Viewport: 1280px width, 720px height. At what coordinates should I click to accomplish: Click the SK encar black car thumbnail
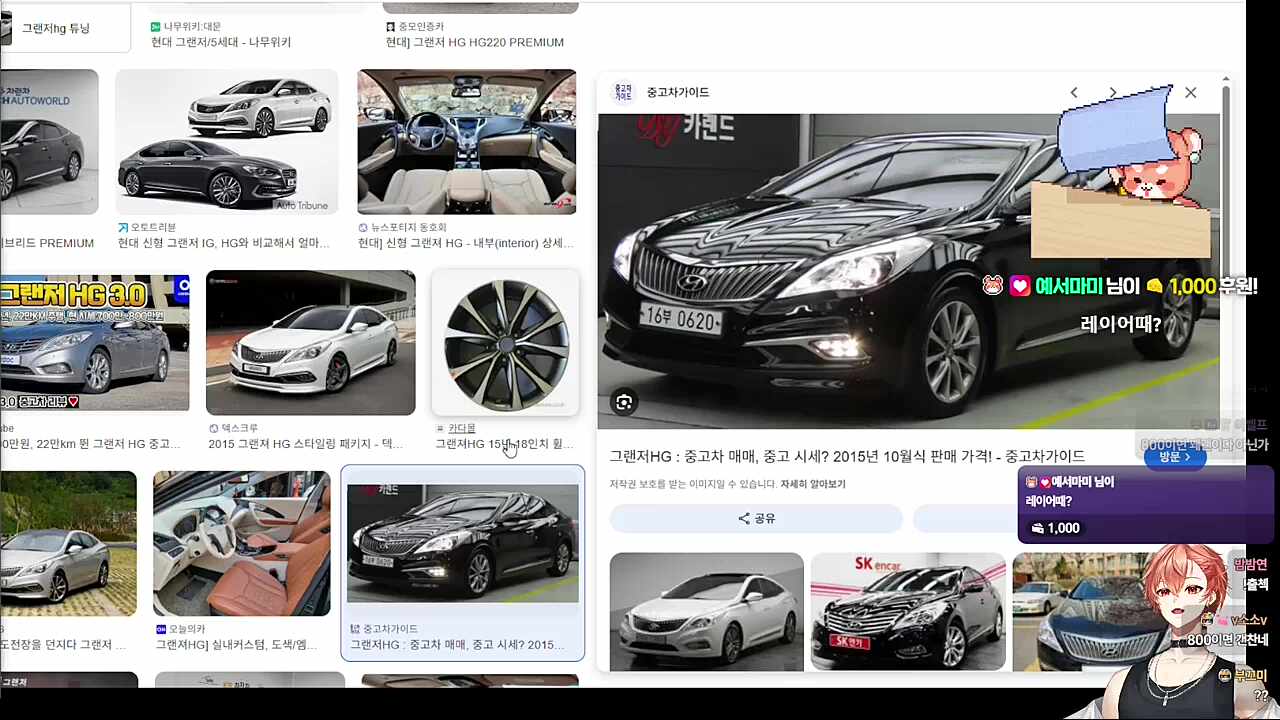point(907,611)
